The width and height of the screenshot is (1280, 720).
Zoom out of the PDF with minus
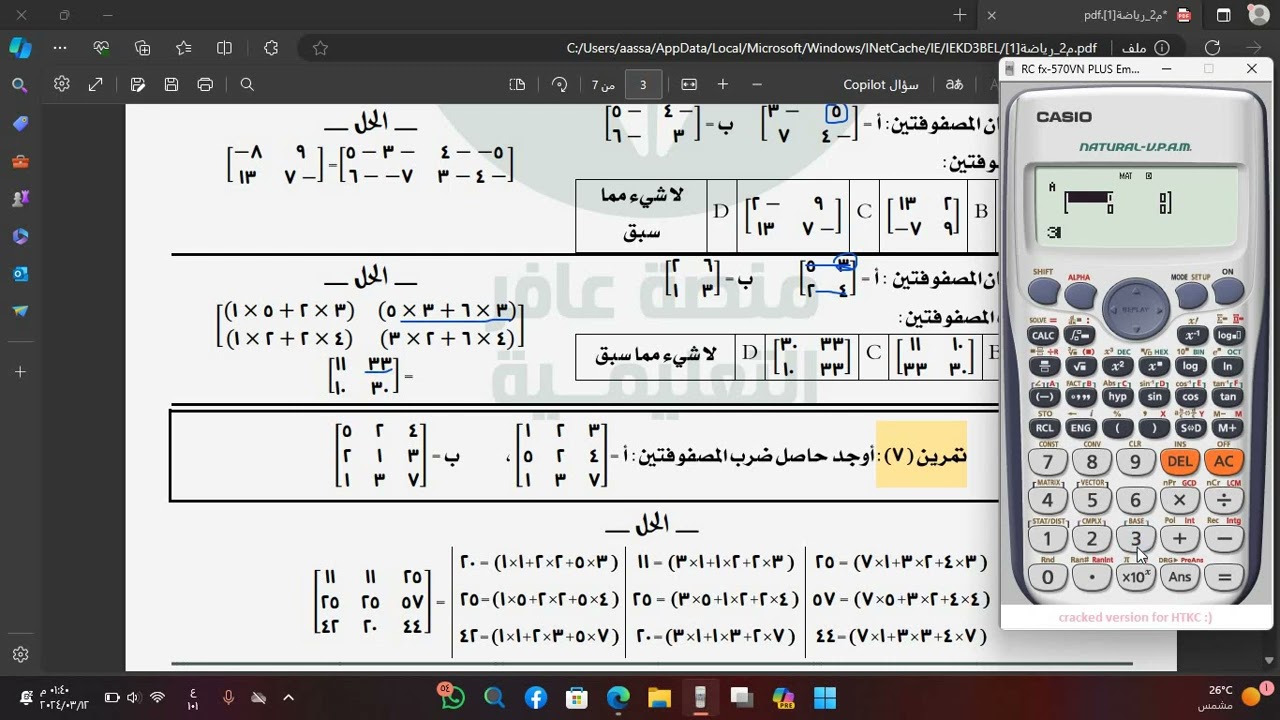click(x=757, y=85)
